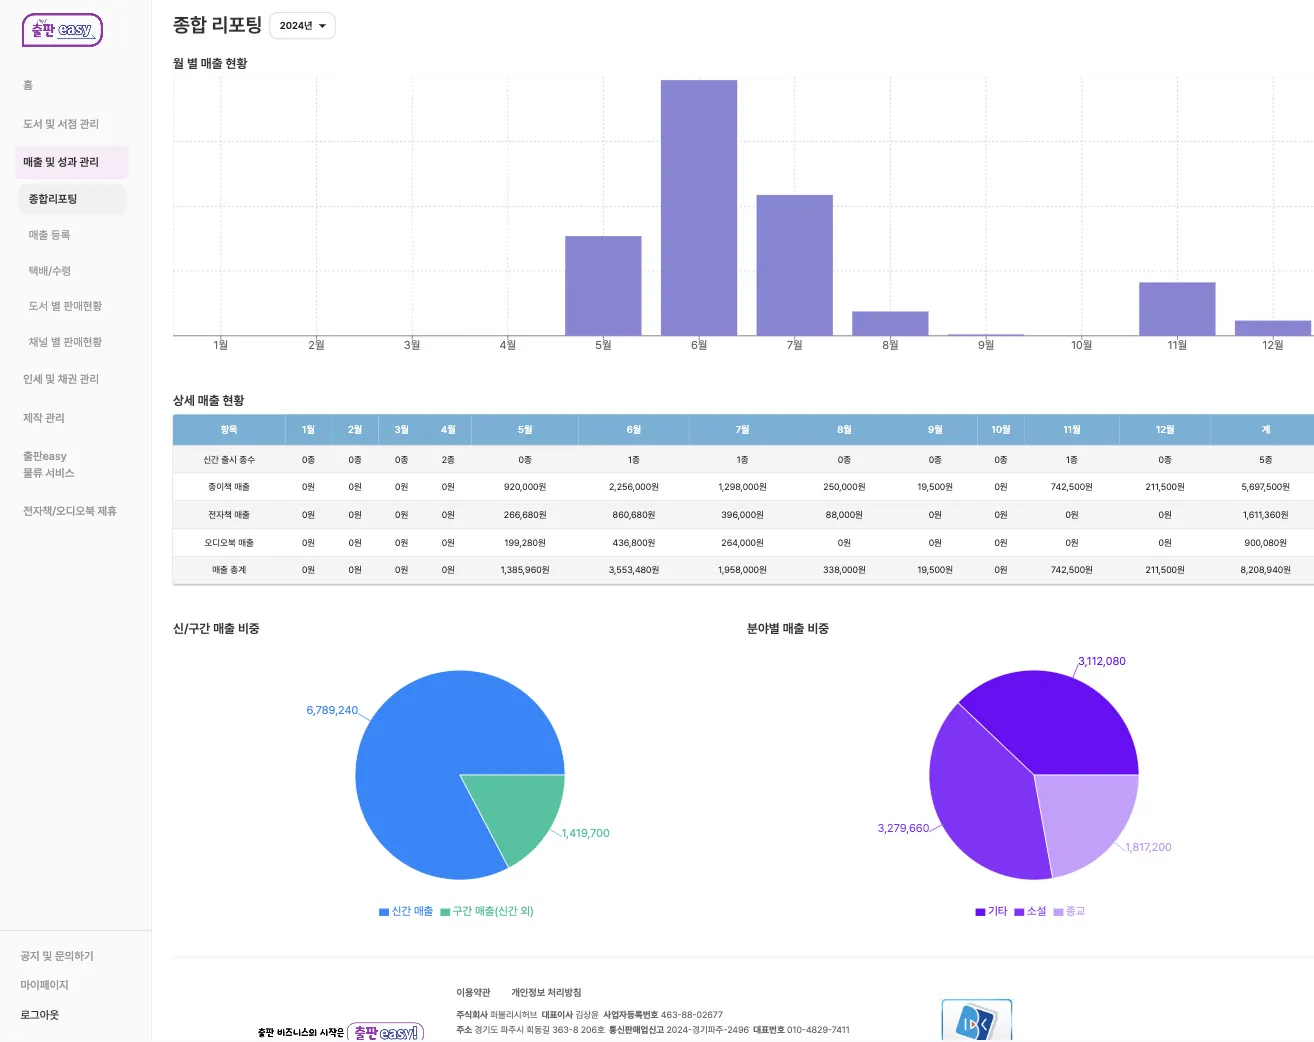Open 매출 등록 submenu item
Viewport: 1314px width, 1042px height.
49,235
